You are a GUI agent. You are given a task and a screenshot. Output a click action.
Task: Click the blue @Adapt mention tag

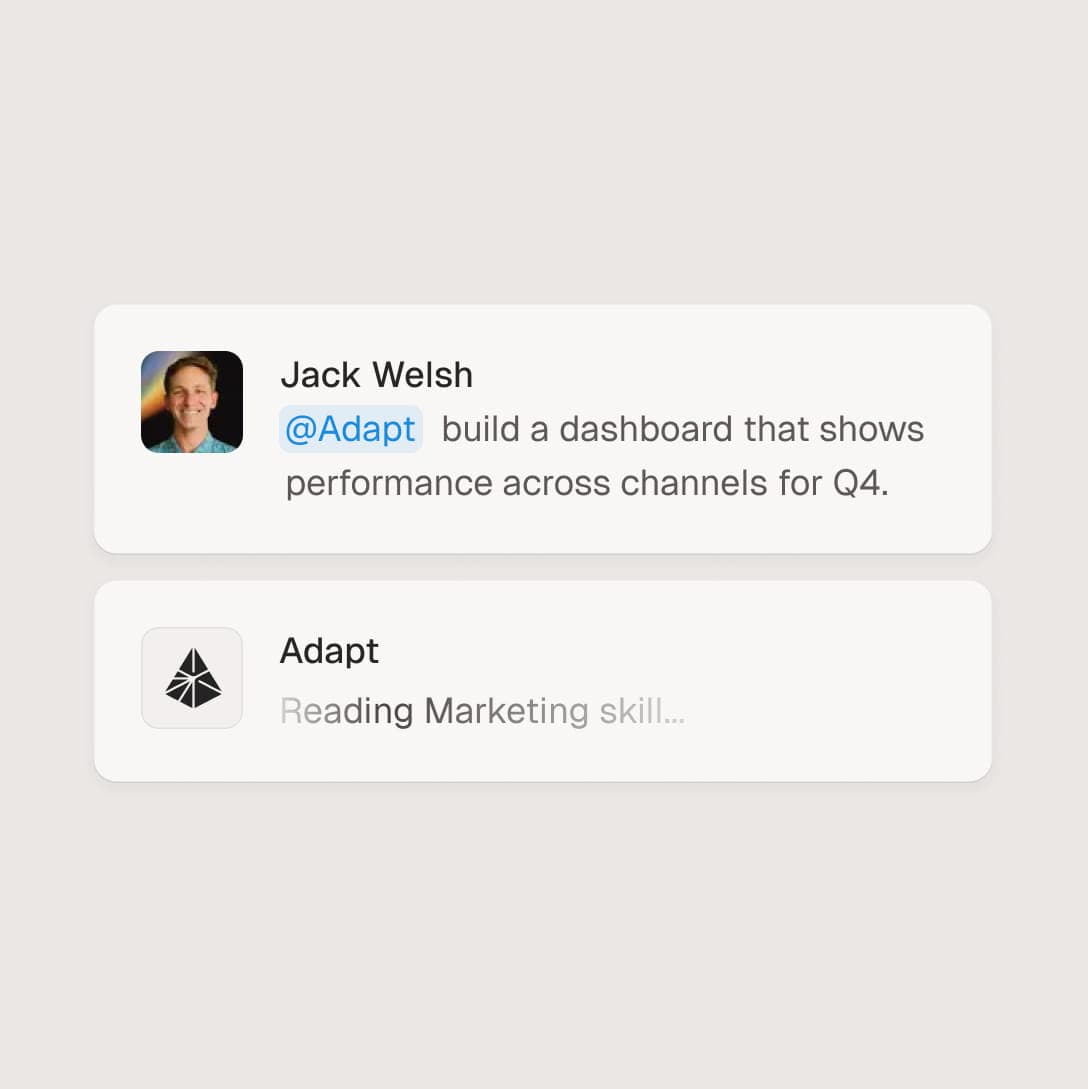point(351,429)
